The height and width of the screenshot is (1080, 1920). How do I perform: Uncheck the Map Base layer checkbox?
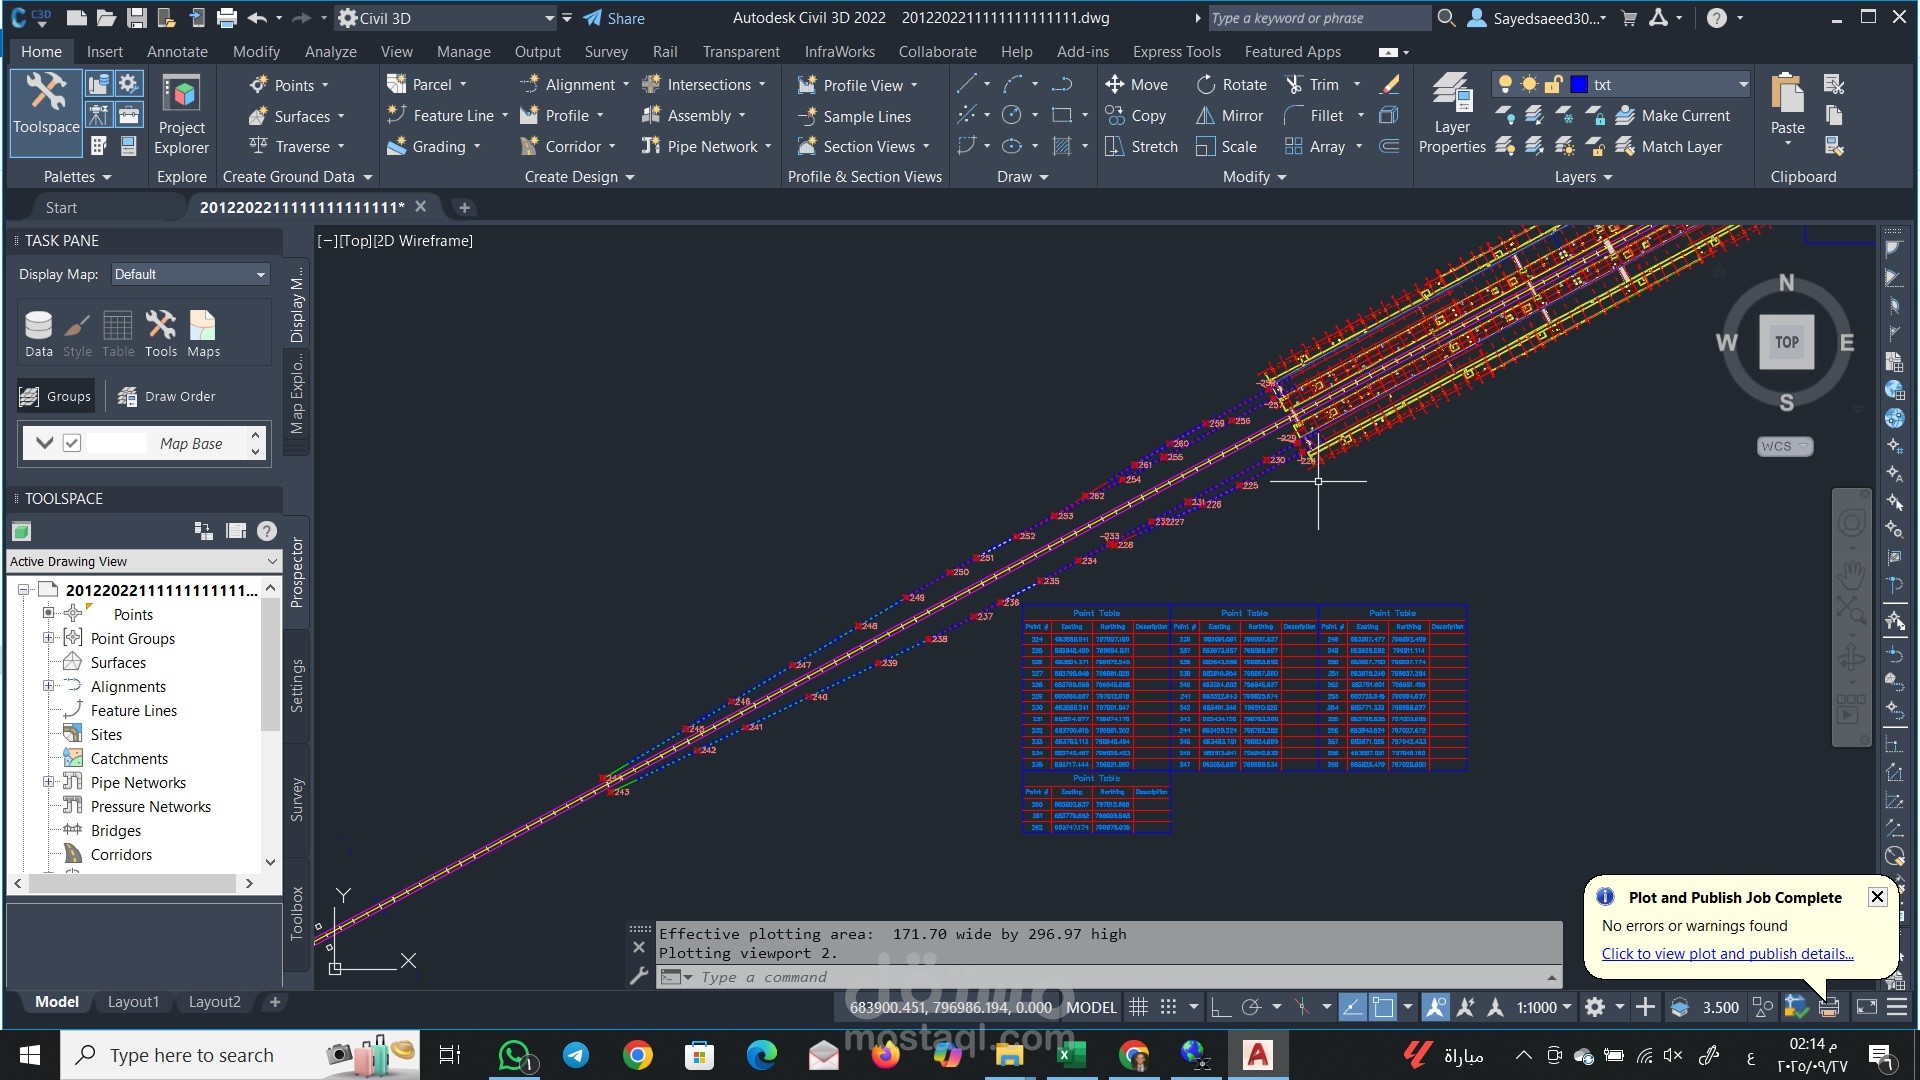(x=72, y=443)
